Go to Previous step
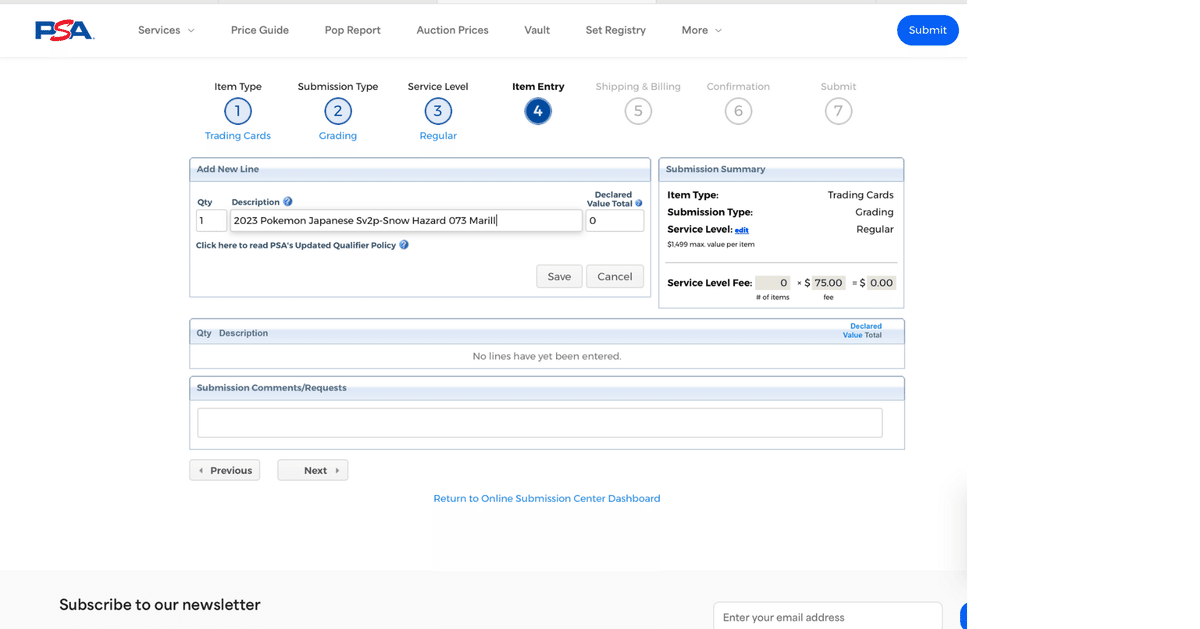The height and width of the screenshot is (629, 1200). [x=225, y=470]
